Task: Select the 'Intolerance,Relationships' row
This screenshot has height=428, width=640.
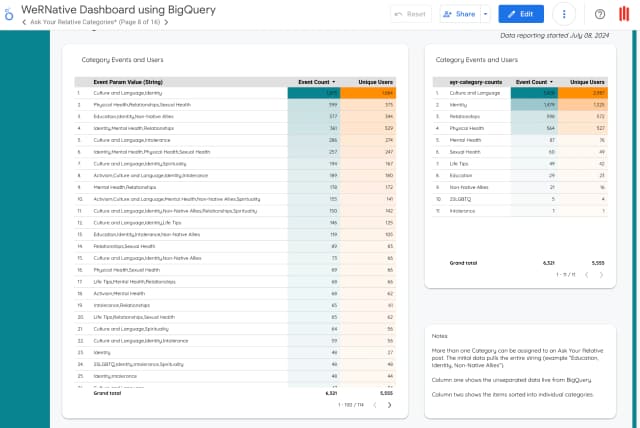Action: click(x=235, y=306)
